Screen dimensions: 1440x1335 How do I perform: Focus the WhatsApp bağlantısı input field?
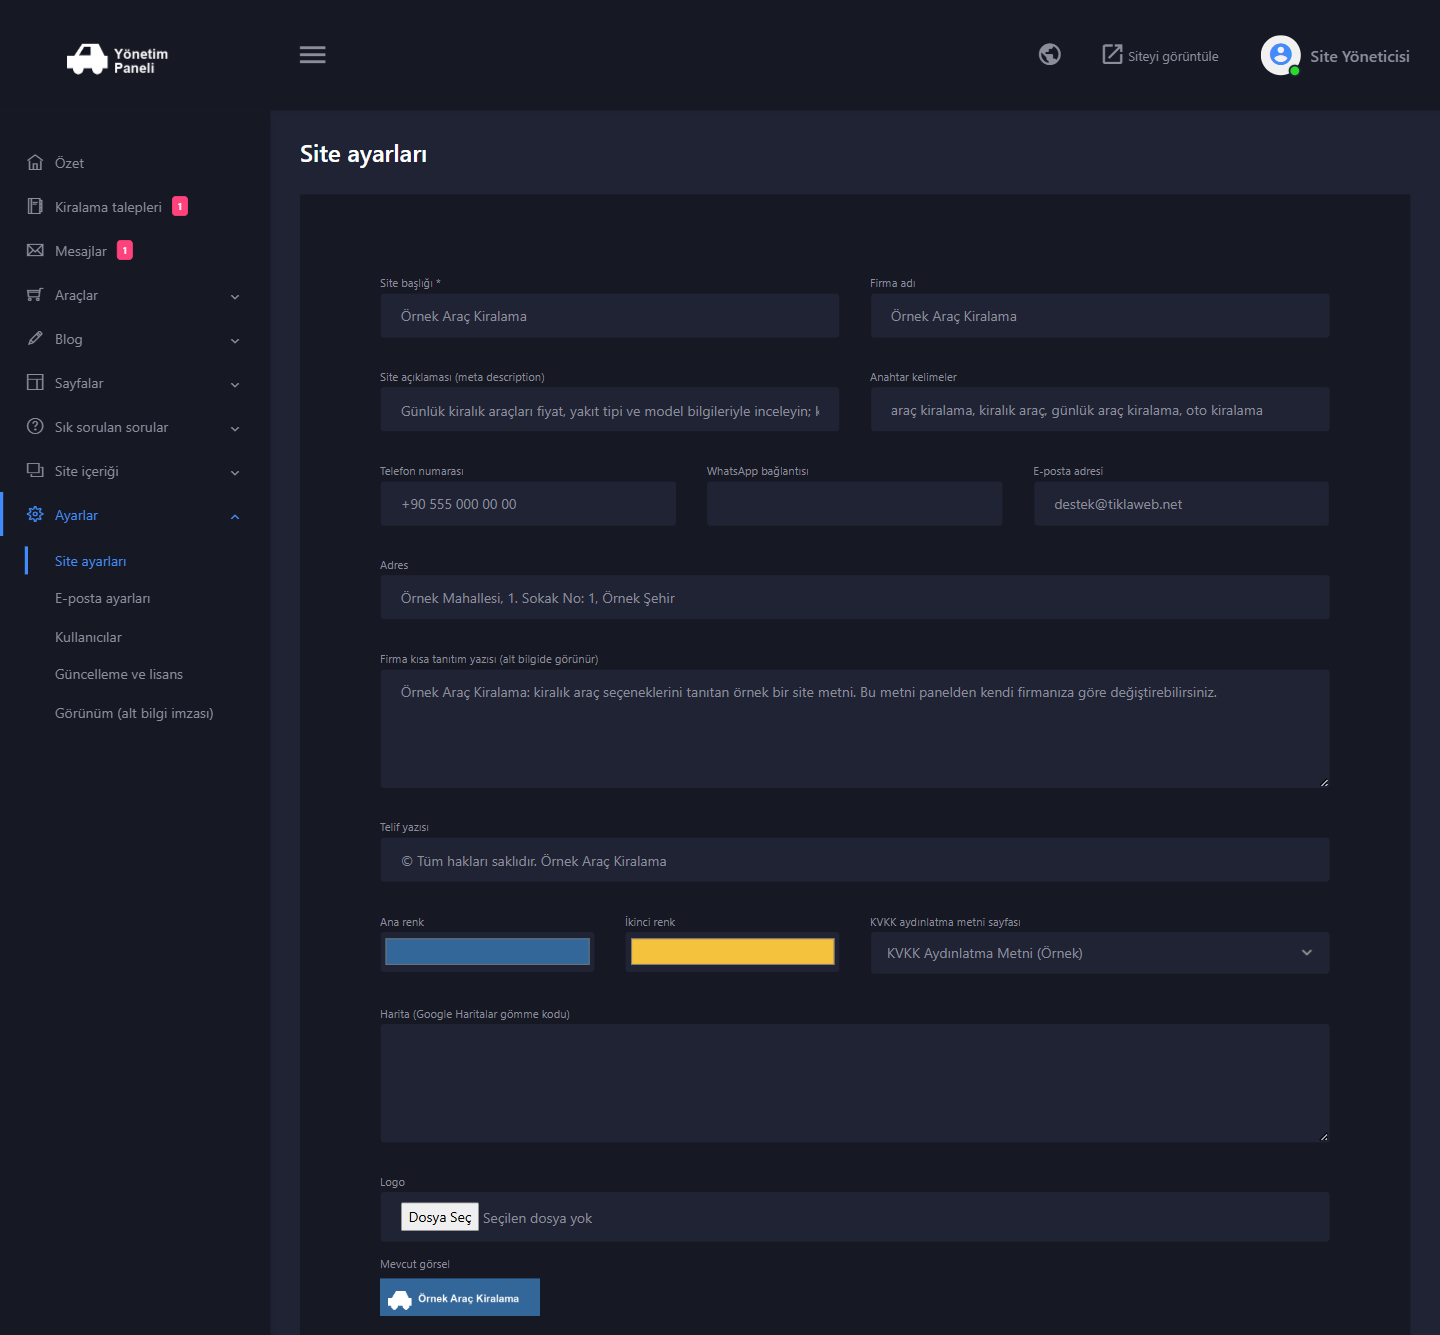coord(854,504)
